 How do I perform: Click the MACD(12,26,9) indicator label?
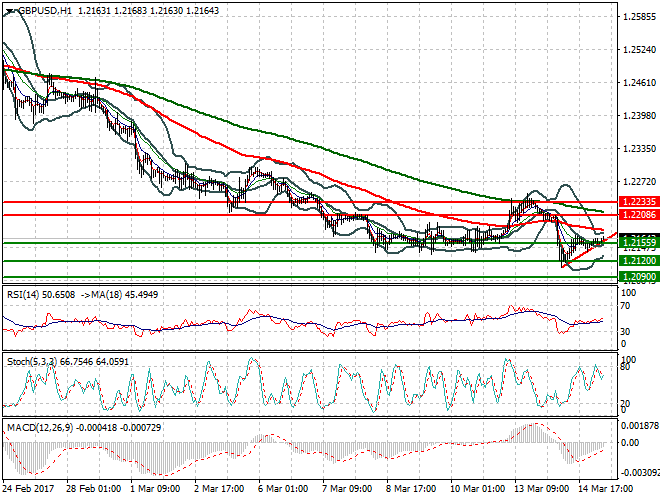(38, 428)
